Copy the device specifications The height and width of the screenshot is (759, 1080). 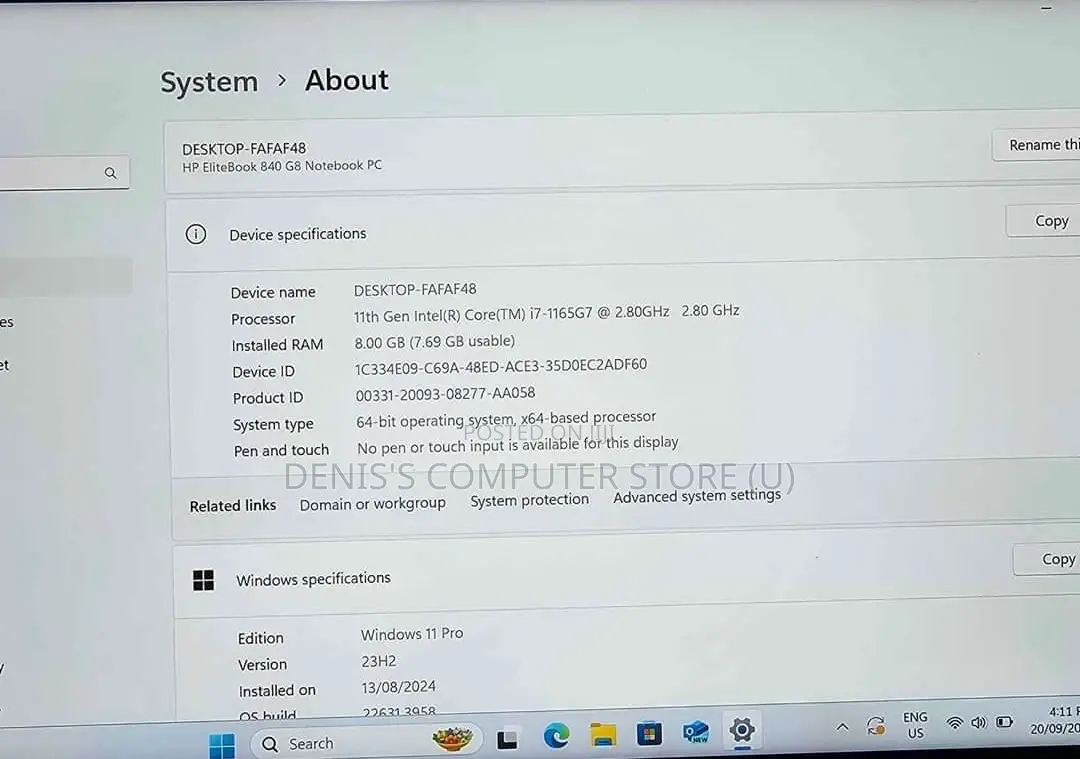tap(1043, 221)
